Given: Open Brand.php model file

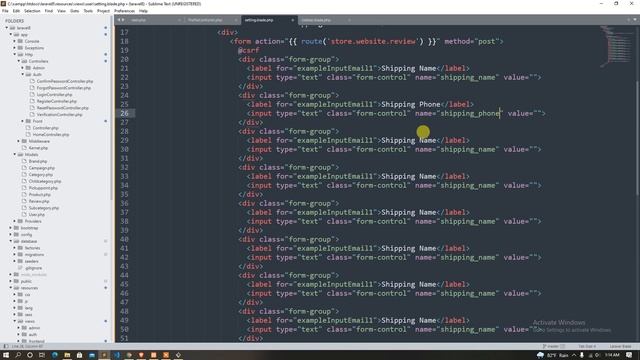Looking at the screenshot, I should point(38,161).
